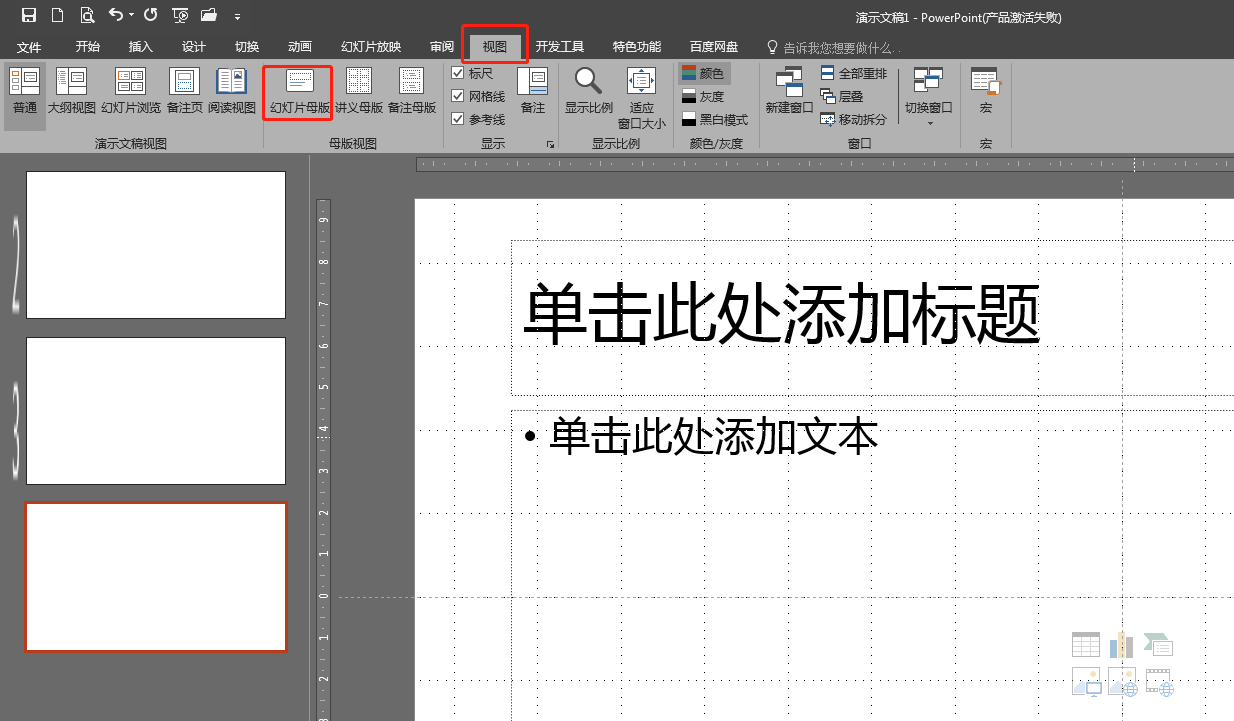Disable Gridlines (网格线)
The image size is (1234, 721).
tap(457, 91)
